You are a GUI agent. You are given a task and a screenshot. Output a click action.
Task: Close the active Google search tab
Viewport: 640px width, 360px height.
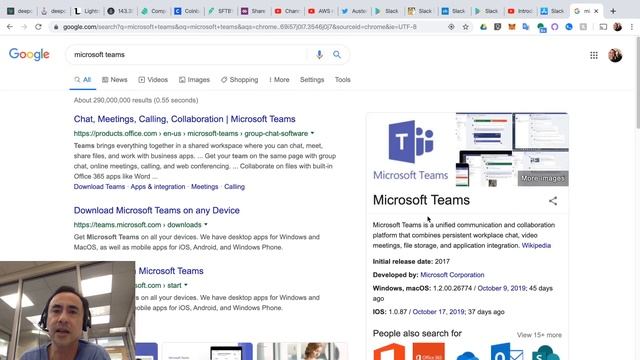click(x=596, y=11)
